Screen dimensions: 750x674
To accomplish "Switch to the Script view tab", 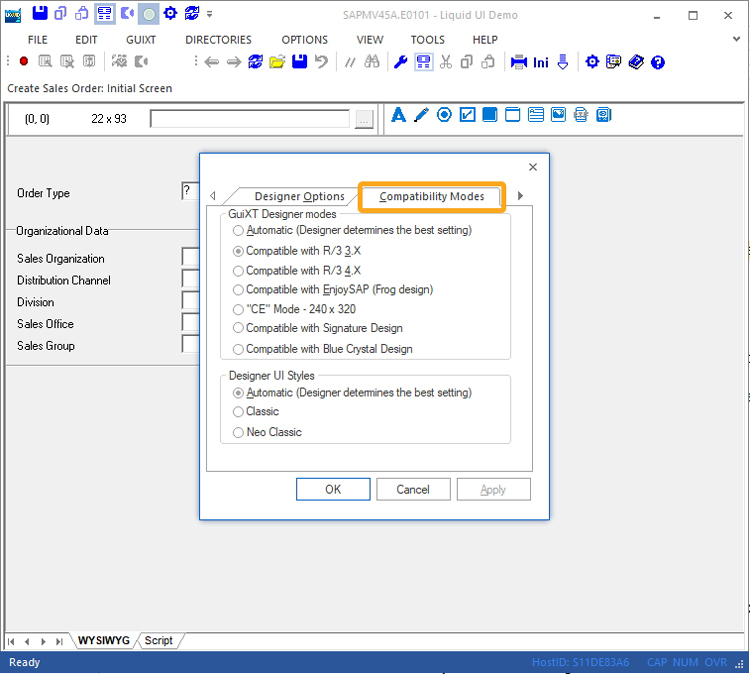I will [x=158, y=640].
